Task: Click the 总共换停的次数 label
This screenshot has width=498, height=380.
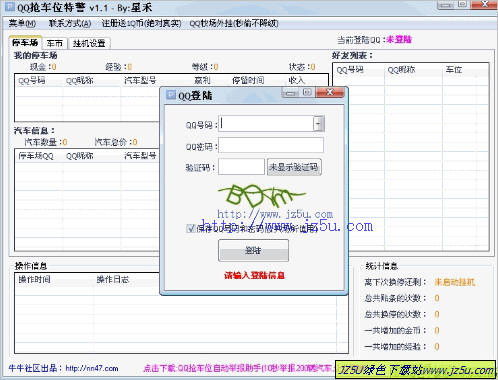Action: [x=395, y=314]
